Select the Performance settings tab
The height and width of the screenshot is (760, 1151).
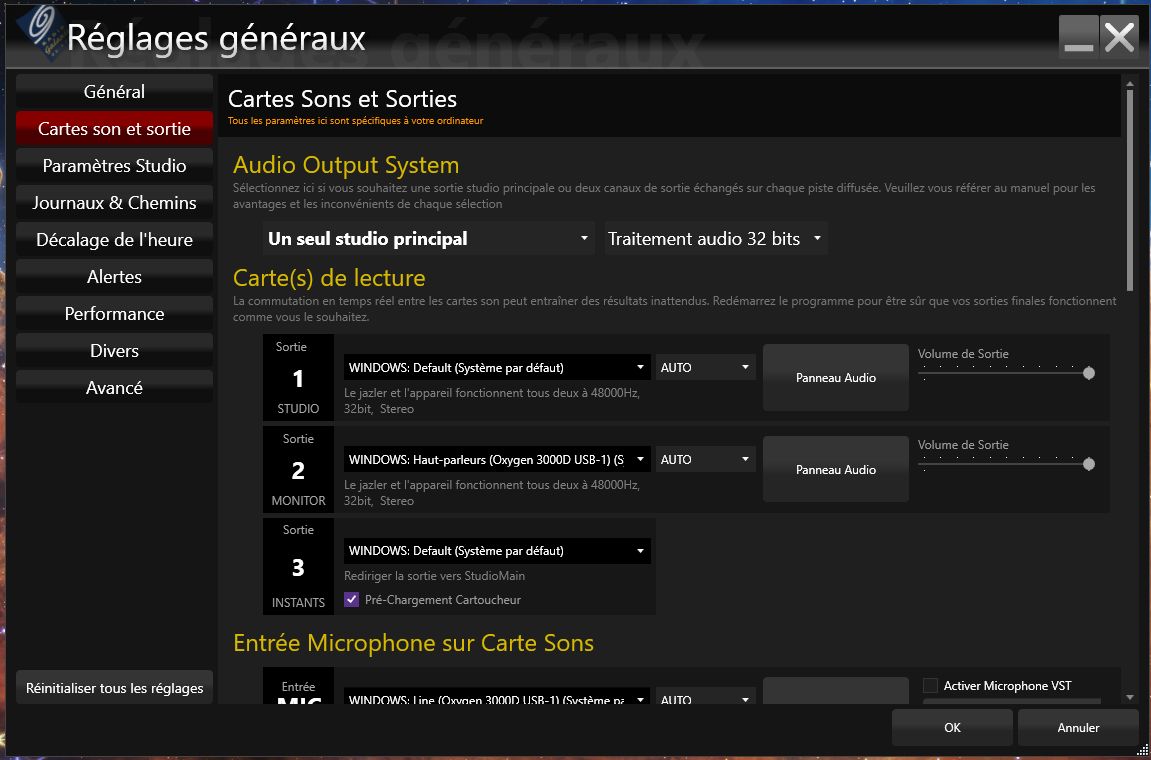pos(114,314)
